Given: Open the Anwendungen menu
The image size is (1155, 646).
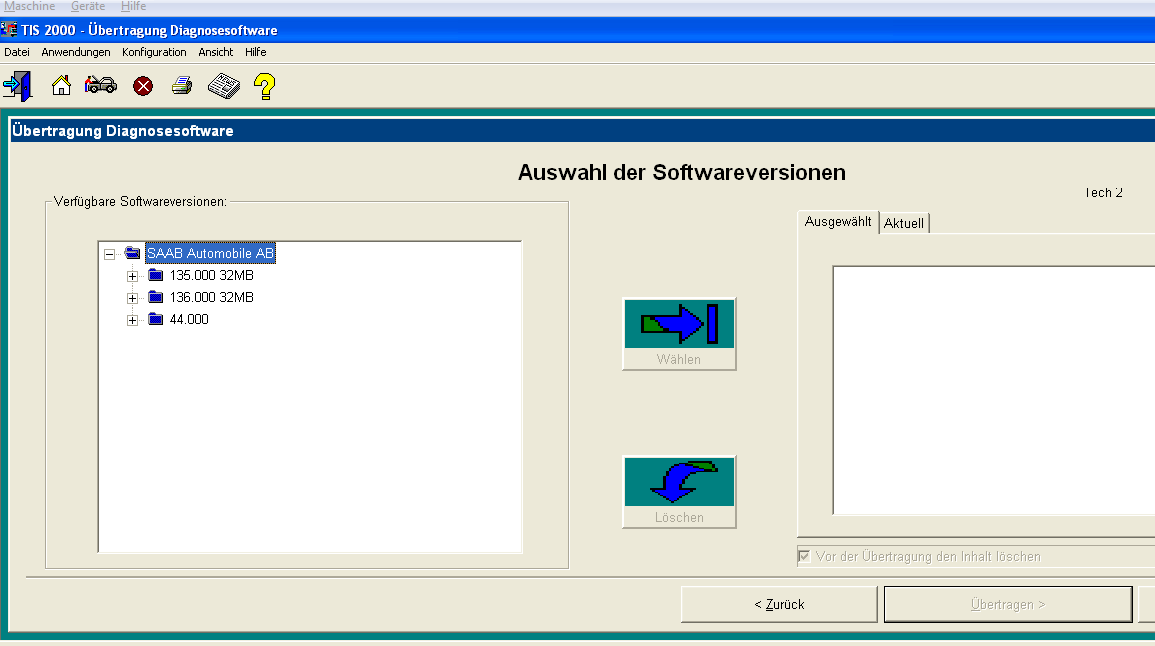Looking at the screenshot, I should (76, 52).
